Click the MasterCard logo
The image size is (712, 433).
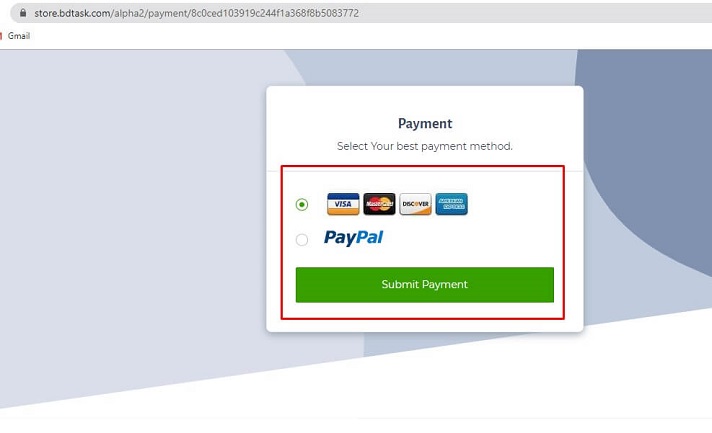tap(379, 204)
